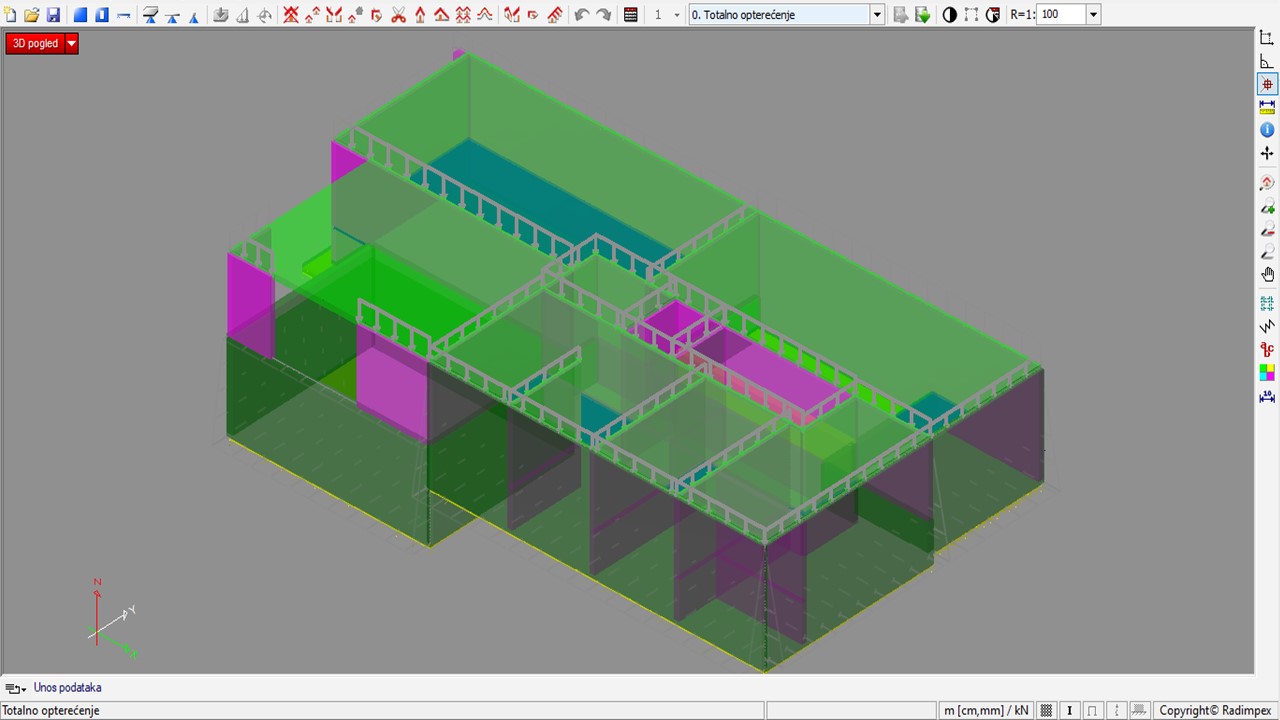The image size is (1280, 720).
Task: Toggle the black-white contrast display icon
Action: (949, 15)
